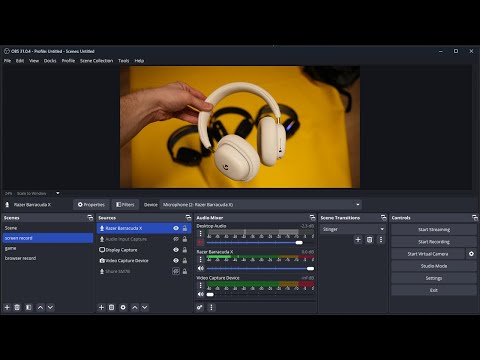Open Video Capture Device mixer three-dot options
480x360 pixels.
201,285
